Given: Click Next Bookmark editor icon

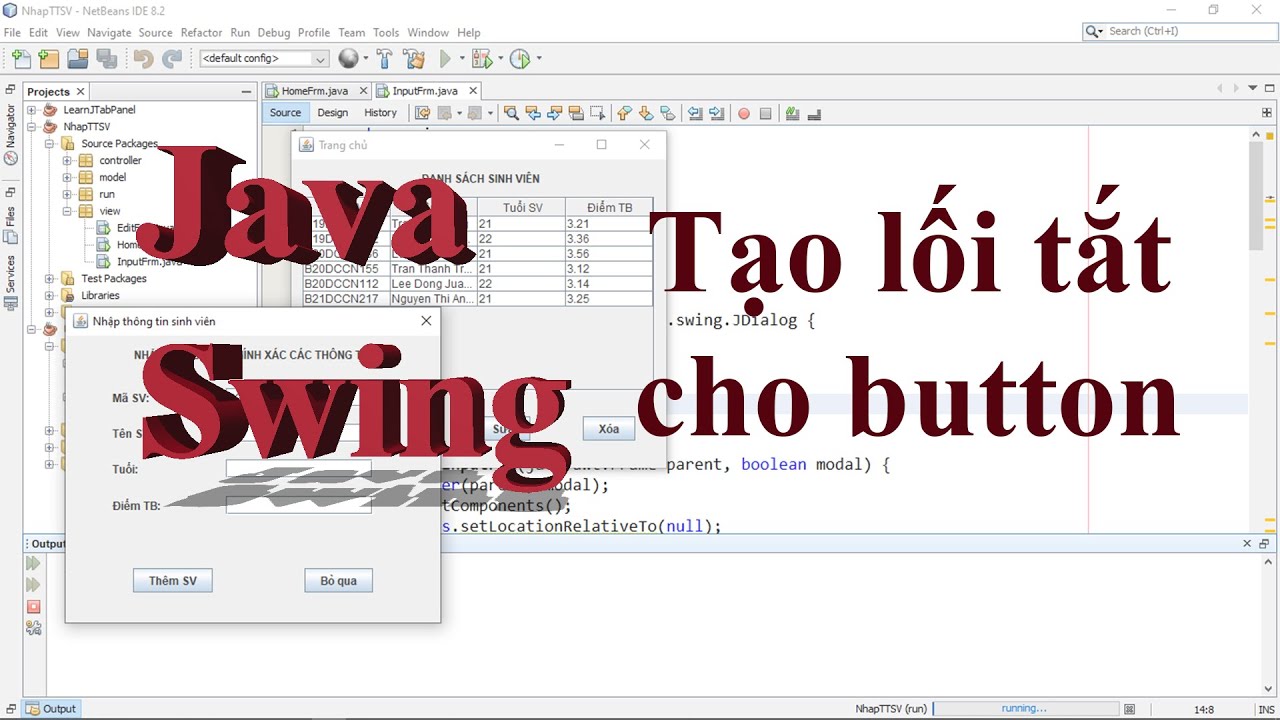Looking at the screenshot, I should (x=646, y=113).
